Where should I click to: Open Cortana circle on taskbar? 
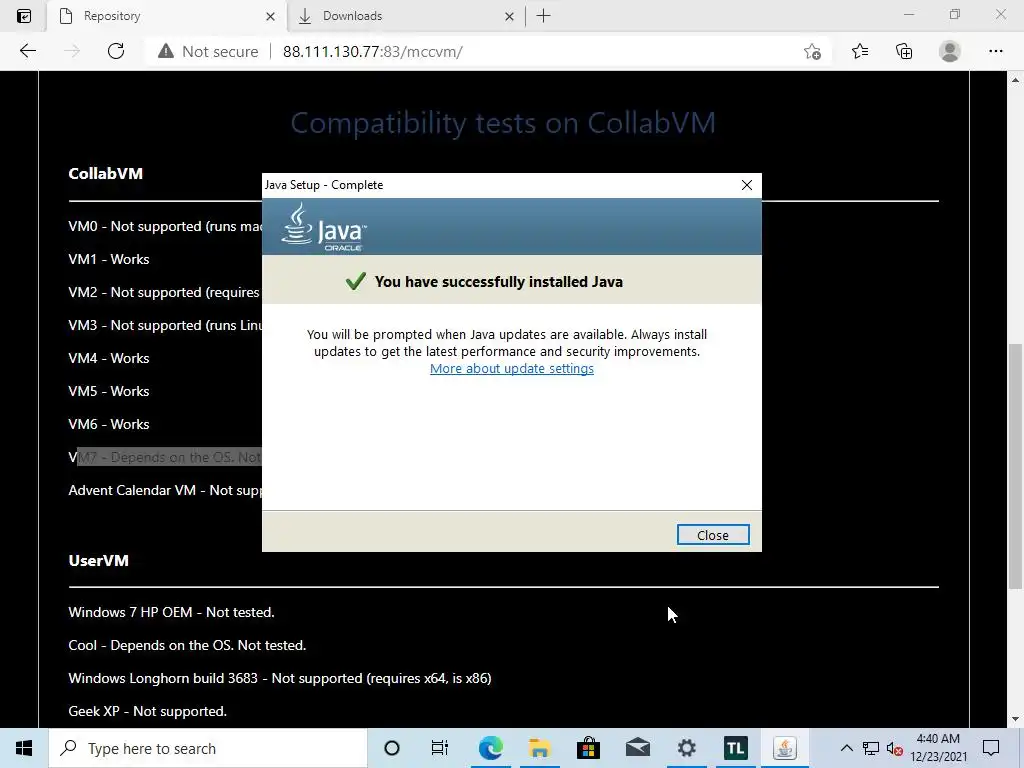392,748
